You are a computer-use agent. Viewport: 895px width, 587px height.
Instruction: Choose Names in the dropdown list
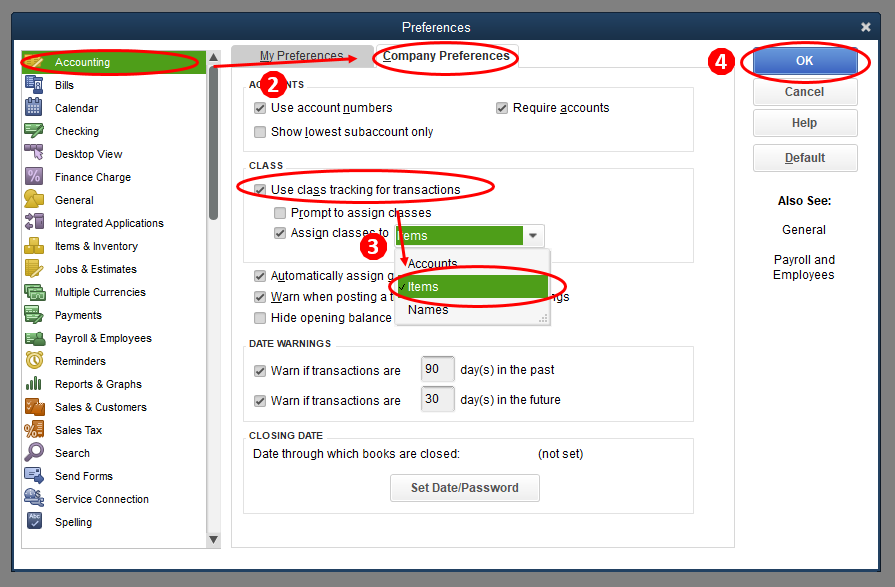[x=472, y=309]
